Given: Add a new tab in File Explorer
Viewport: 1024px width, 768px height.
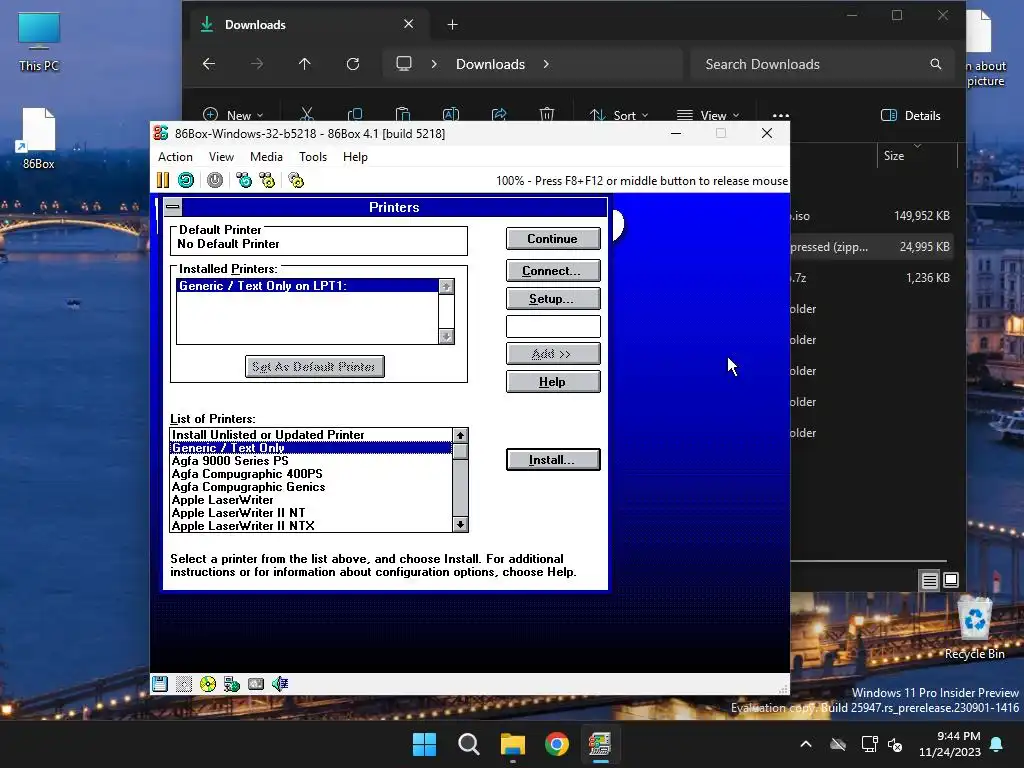Looking at the screenshot, I should coord(453,25).
